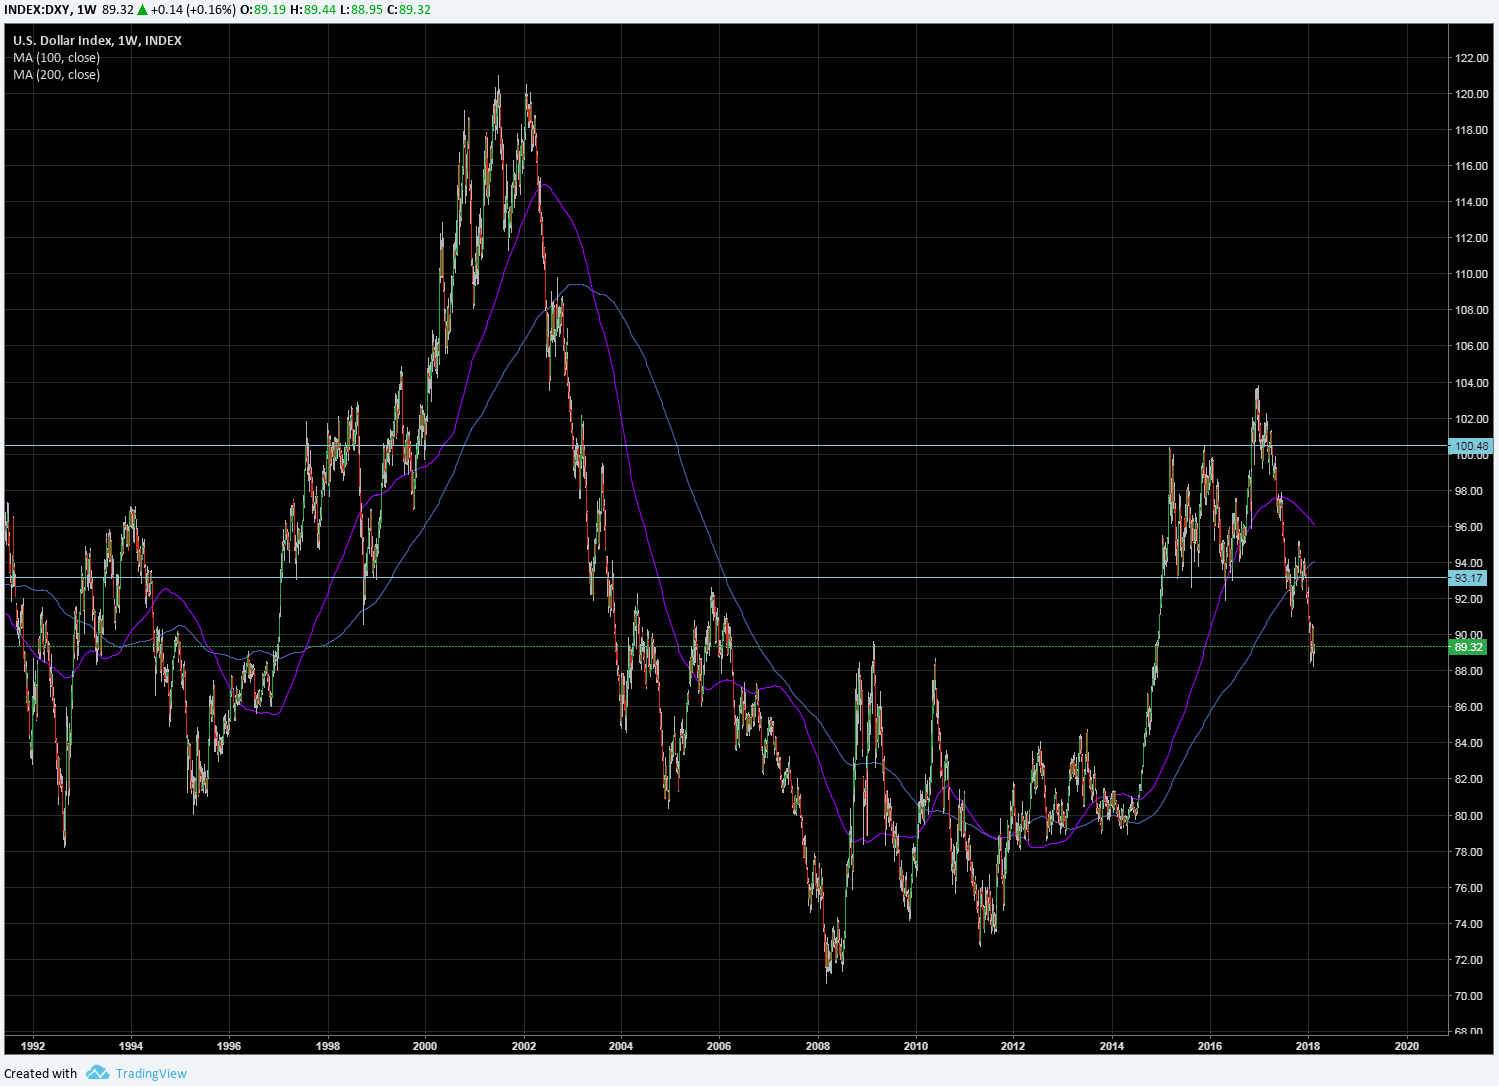Click the 88.00 price axis label
Viewport: 1499px width, 1086px height.
pyautogui.click(x=1469, y=671)
